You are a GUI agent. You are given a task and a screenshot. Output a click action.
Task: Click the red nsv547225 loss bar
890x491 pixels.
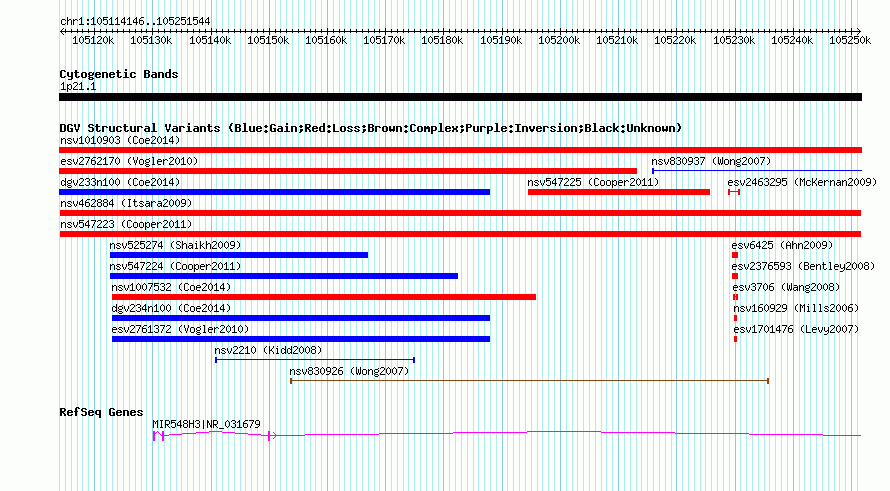pyautogui.click(x=619, y=192)
